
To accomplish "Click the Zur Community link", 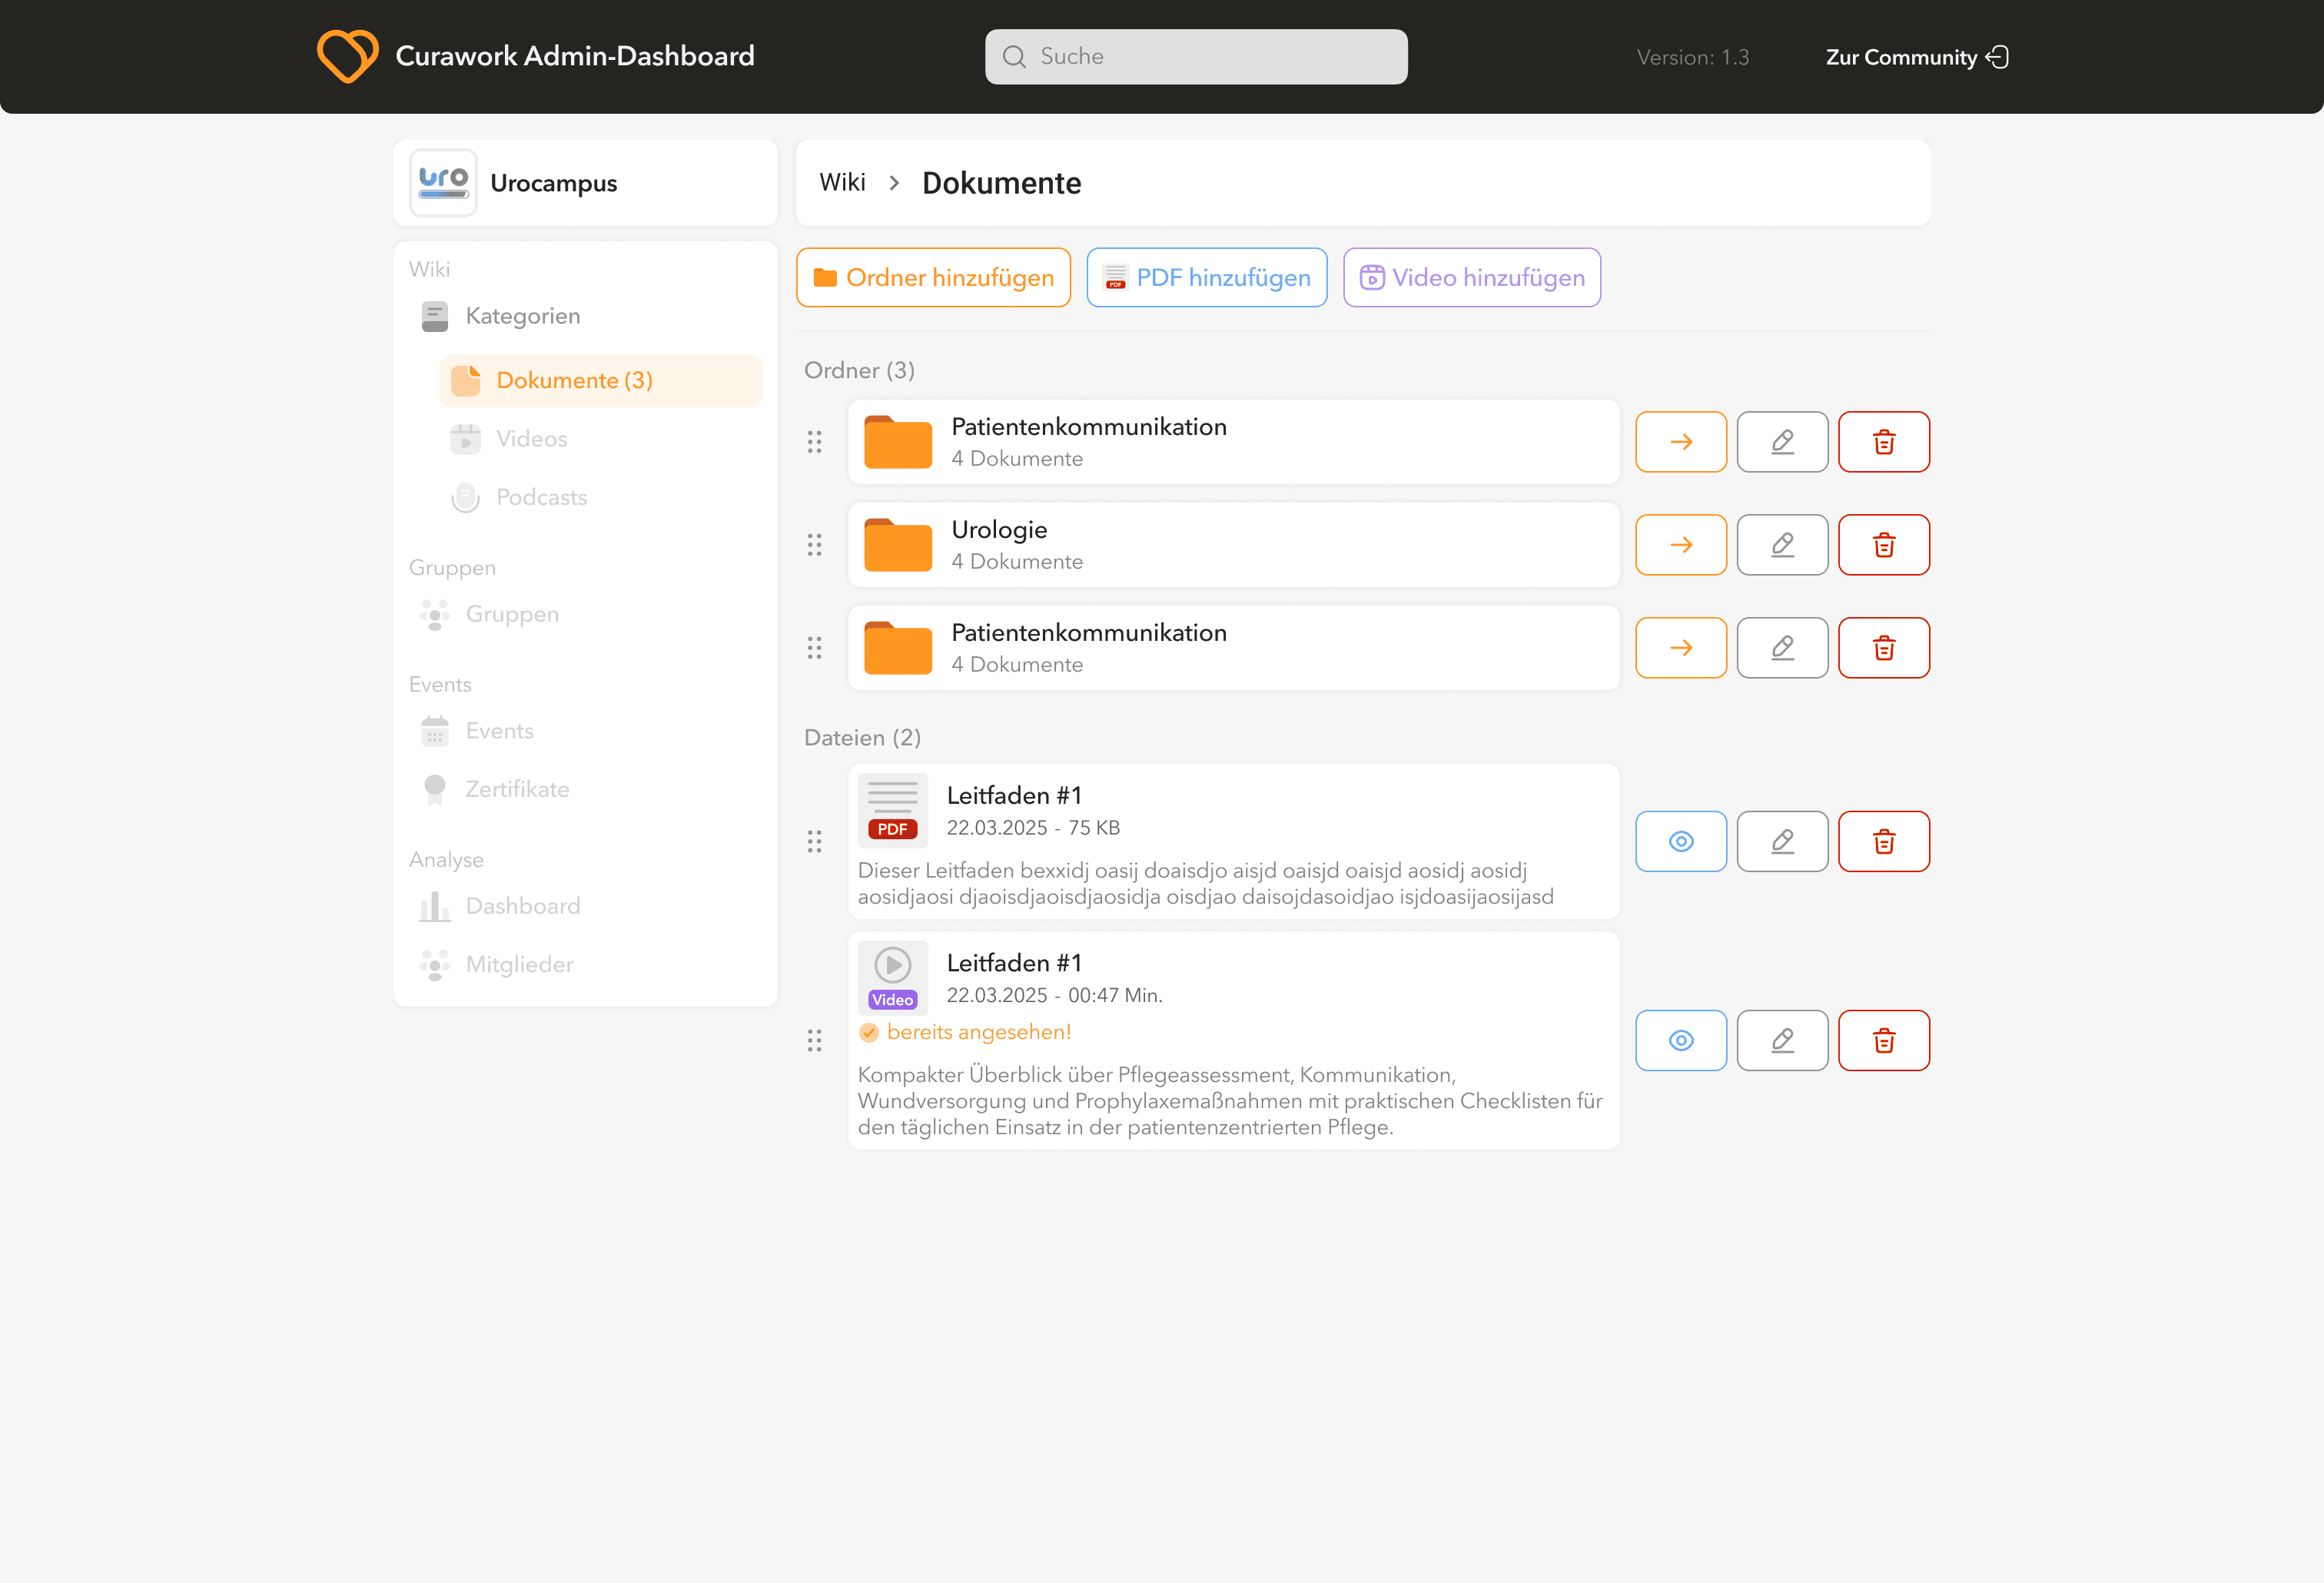I will (x=1916, y=57).
